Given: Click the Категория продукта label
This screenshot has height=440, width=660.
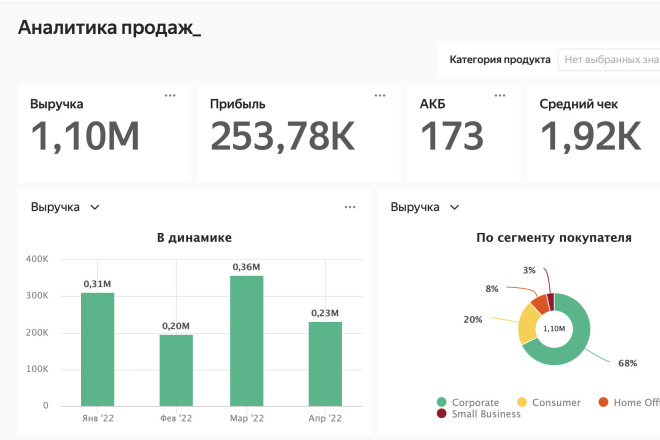Looking at the screenshot, I should (x=500, y=60).
